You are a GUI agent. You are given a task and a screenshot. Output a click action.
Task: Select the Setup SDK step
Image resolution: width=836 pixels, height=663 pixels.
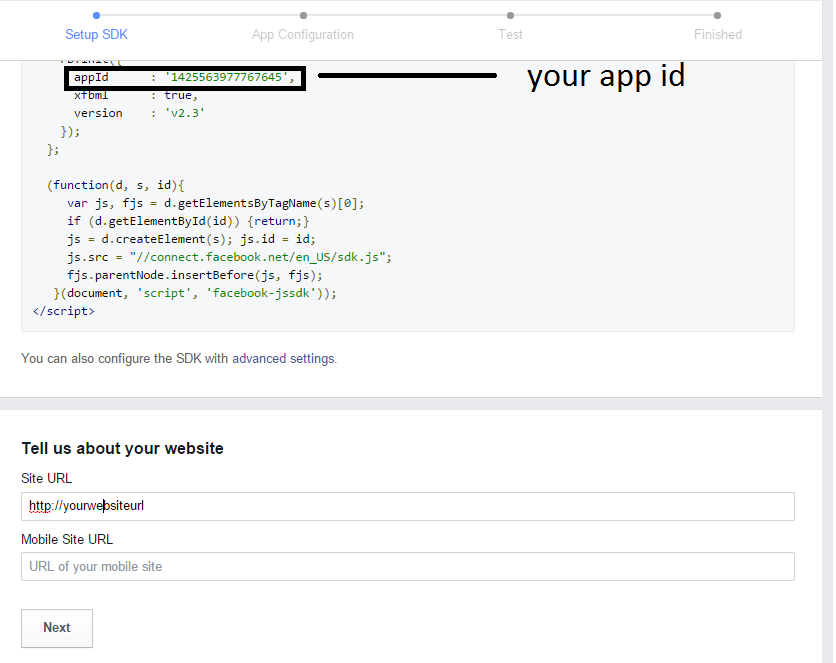coord(96,34)
